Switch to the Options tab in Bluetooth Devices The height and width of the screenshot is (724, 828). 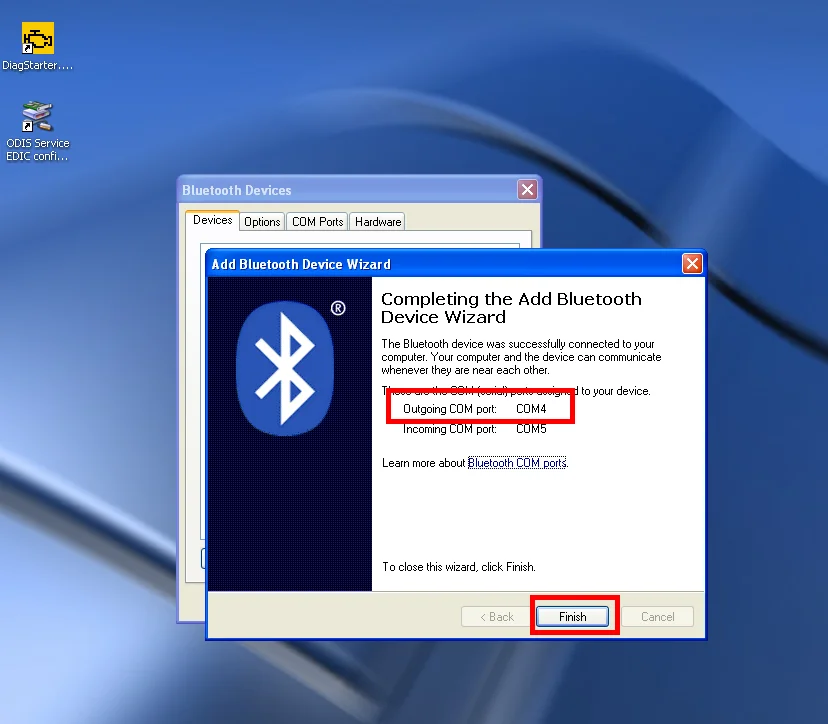262,222
